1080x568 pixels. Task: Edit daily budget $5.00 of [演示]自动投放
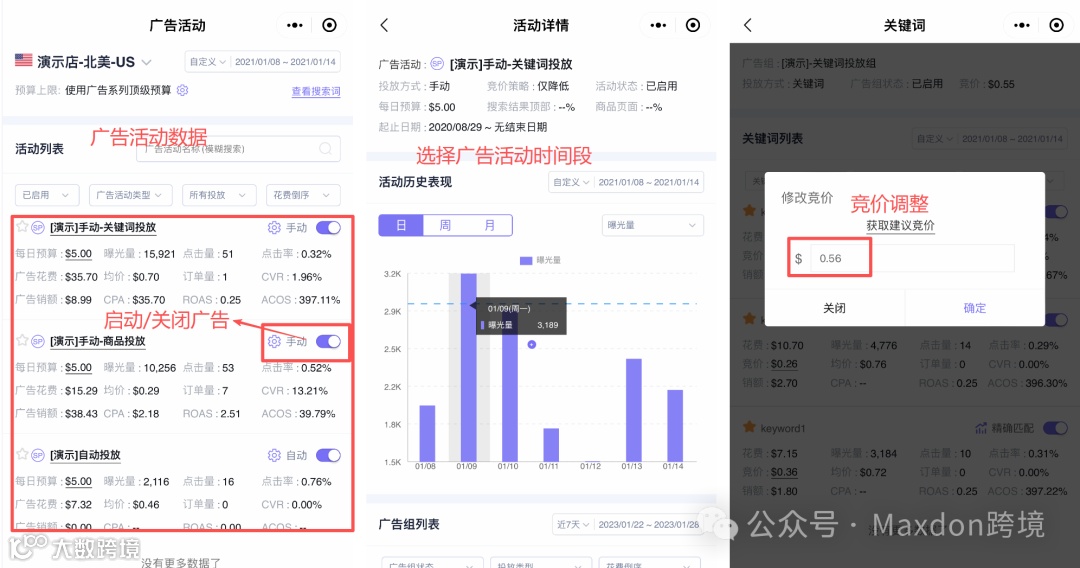[79, 481]
